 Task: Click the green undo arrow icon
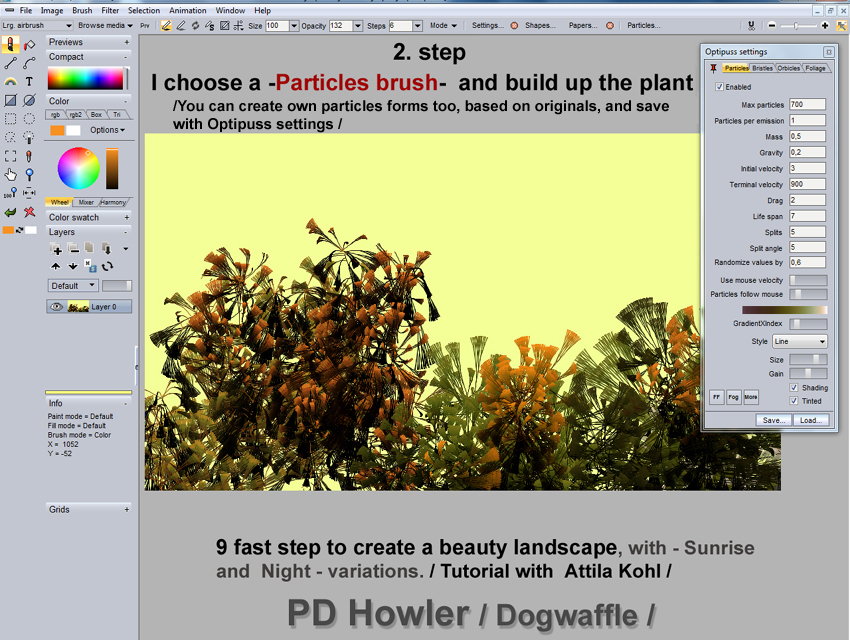10,212
